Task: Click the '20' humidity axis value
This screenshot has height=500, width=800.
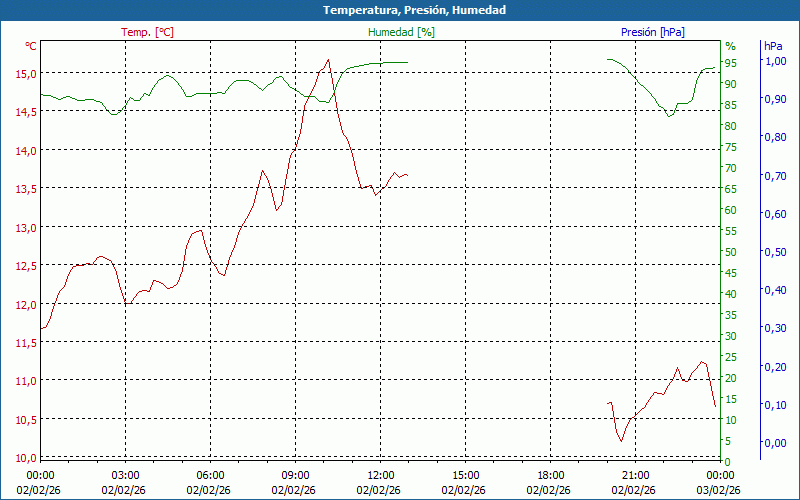Action: click(731, 378)
